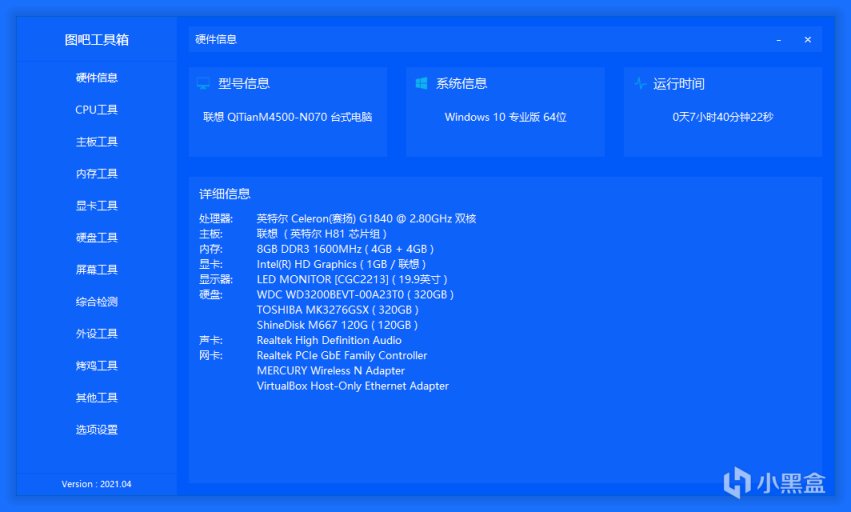Screen dimensions: 851x512
Task: Click the 硬盘: label
Action: [x=211, y=295]
